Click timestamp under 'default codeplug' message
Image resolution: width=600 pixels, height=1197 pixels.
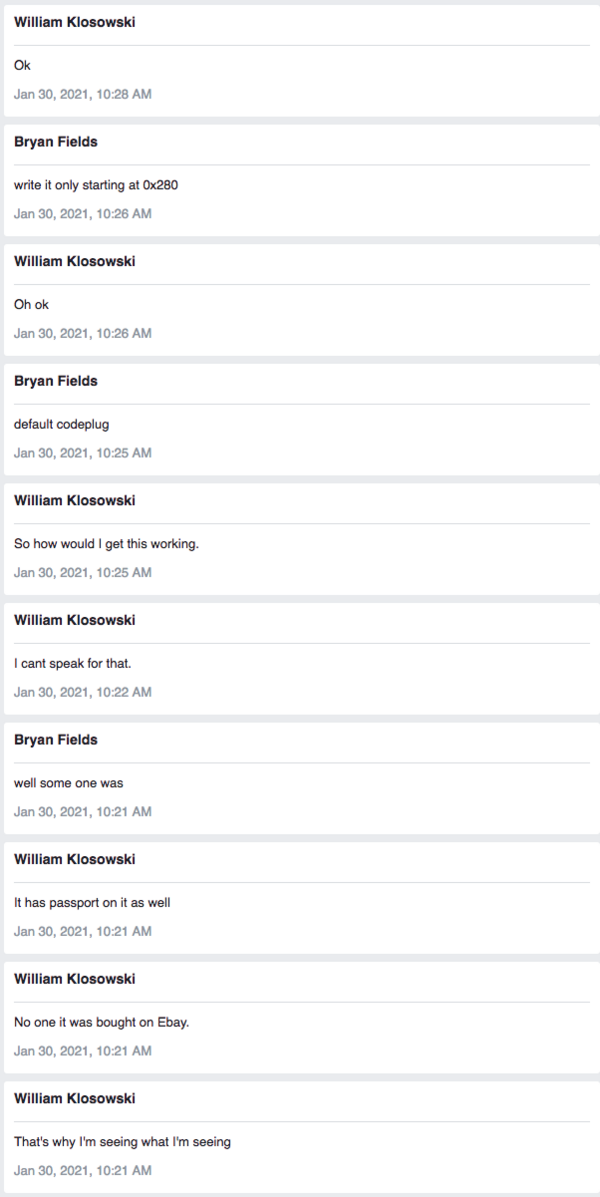click(x=83, y=453)
